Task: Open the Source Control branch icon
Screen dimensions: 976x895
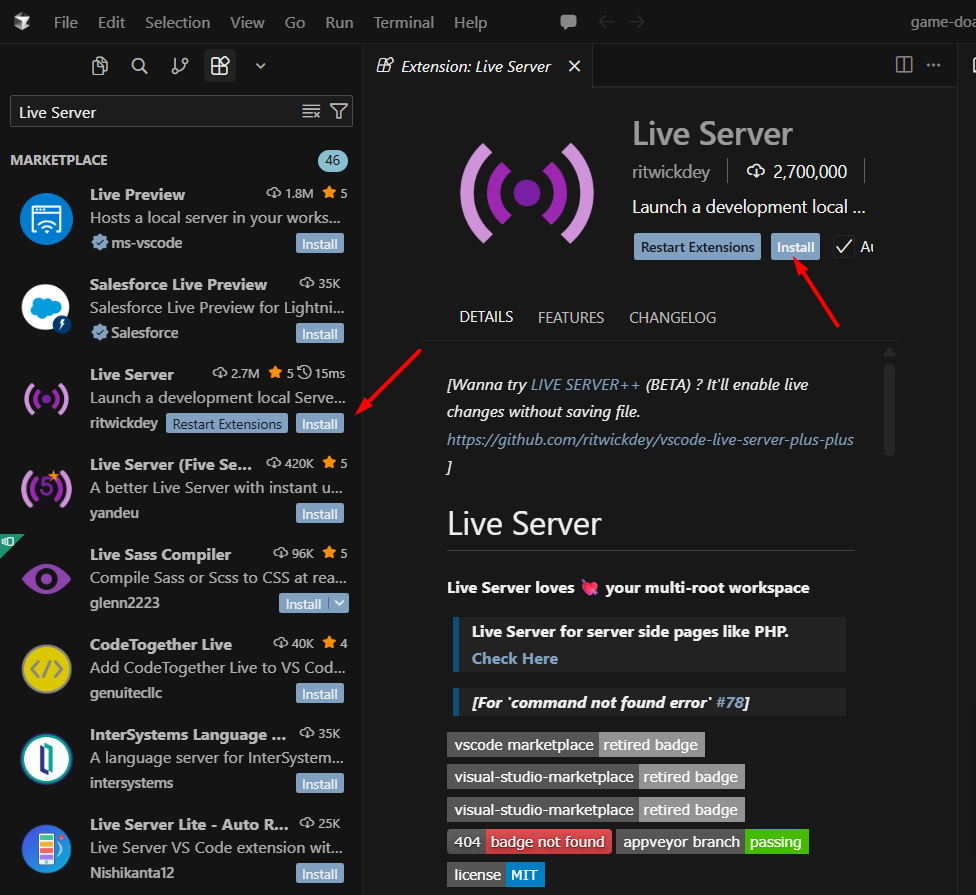Action: click(x=180, y=65)
